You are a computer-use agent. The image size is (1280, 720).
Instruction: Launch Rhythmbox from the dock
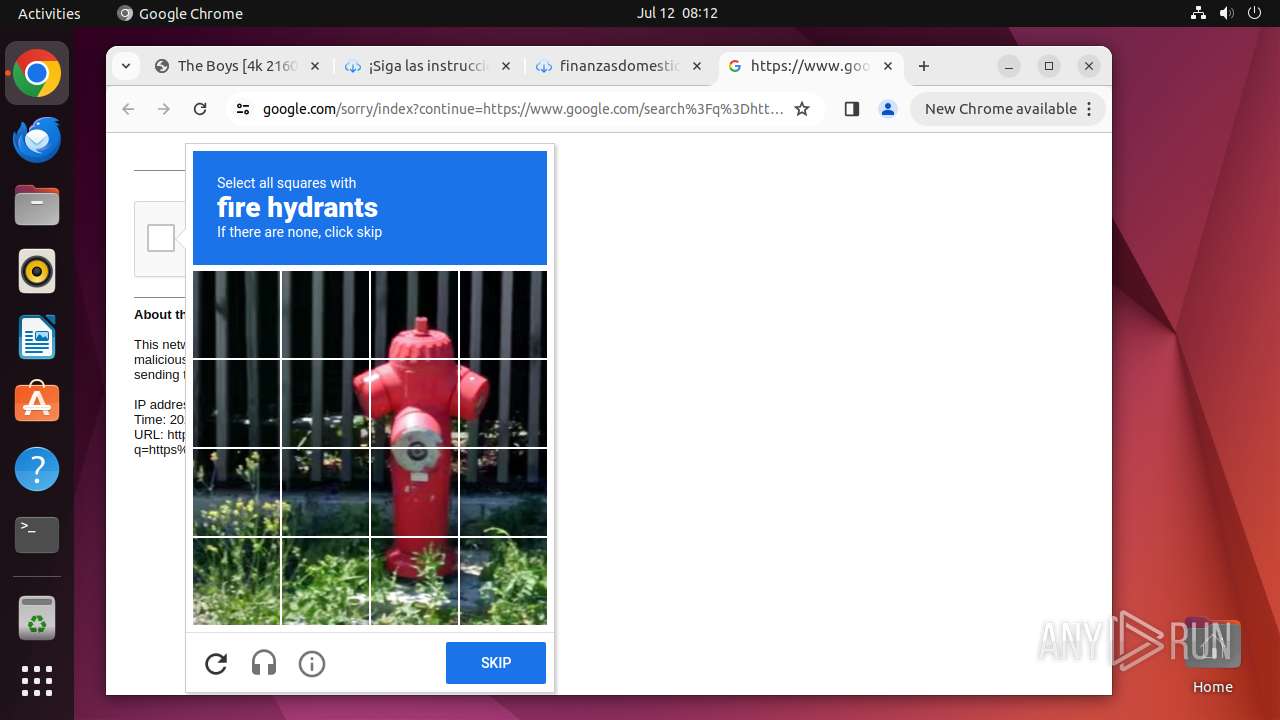pyautogui.click(x=37, y=272)
